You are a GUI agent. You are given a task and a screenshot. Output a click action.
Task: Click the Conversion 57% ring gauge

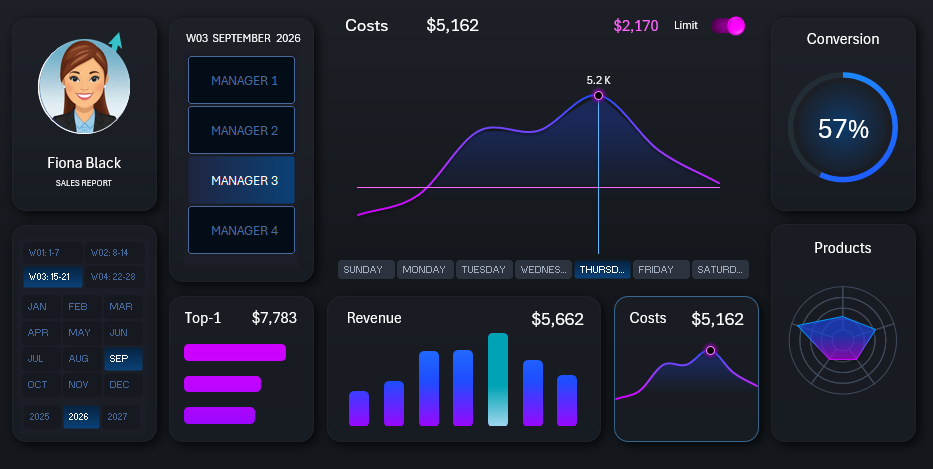843,128
